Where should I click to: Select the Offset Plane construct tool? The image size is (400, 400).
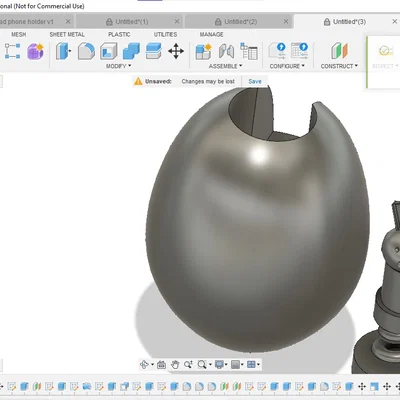click(x=339, y=51)
